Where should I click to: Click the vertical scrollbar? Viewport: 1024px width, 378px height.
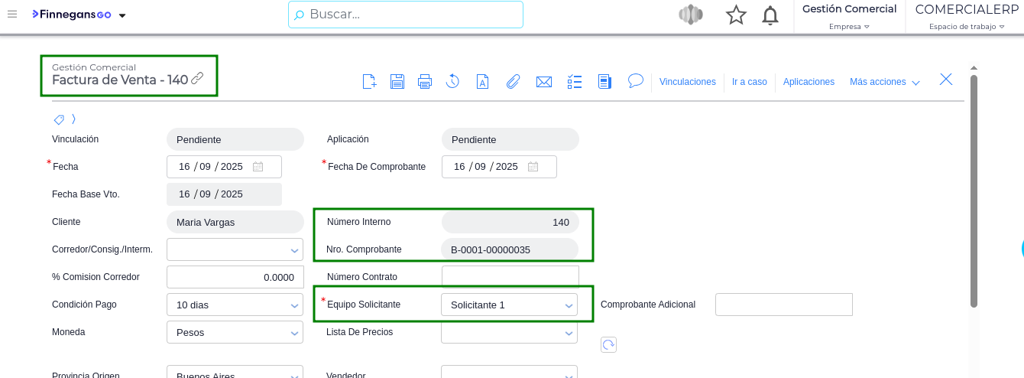[x=974, y=191]
